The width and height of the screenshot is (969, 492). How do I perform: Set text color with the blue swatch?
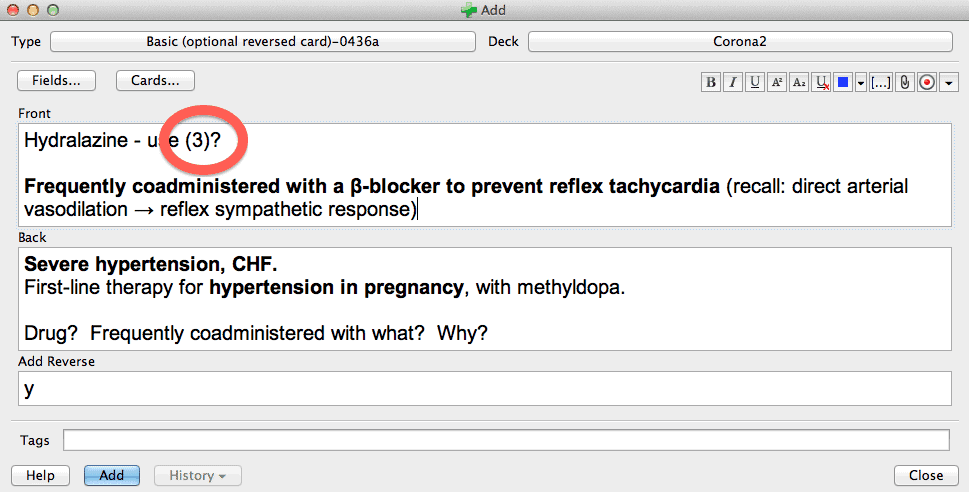pos(843,82)
